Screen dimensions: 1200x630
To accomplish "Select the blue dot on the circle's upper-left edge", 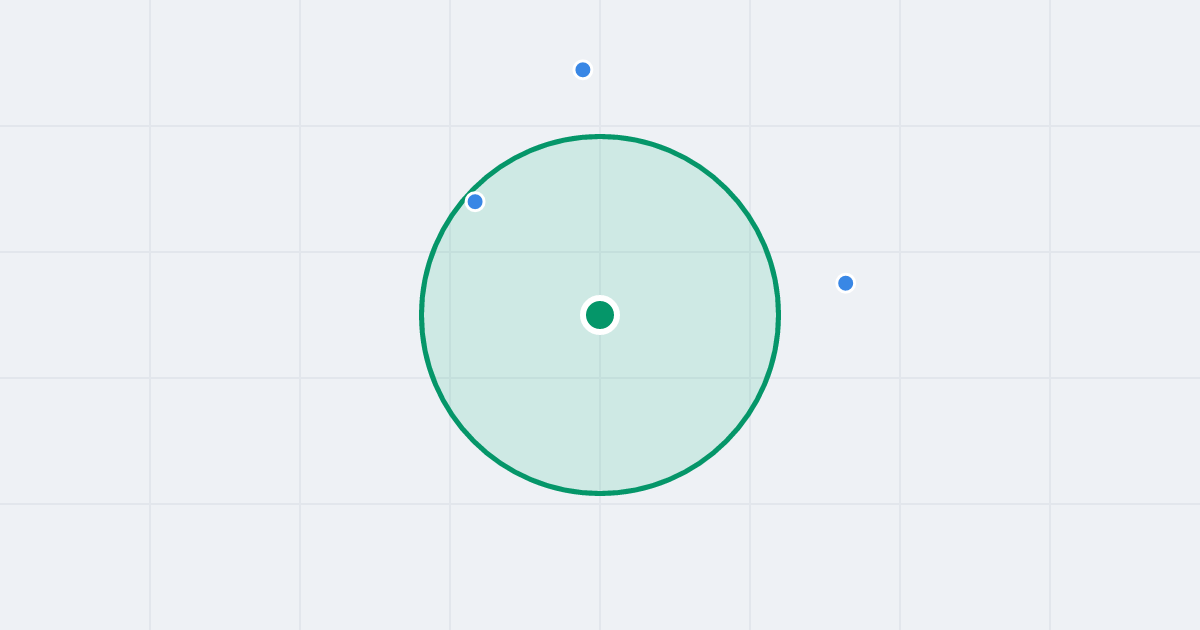I will point(475,202).
